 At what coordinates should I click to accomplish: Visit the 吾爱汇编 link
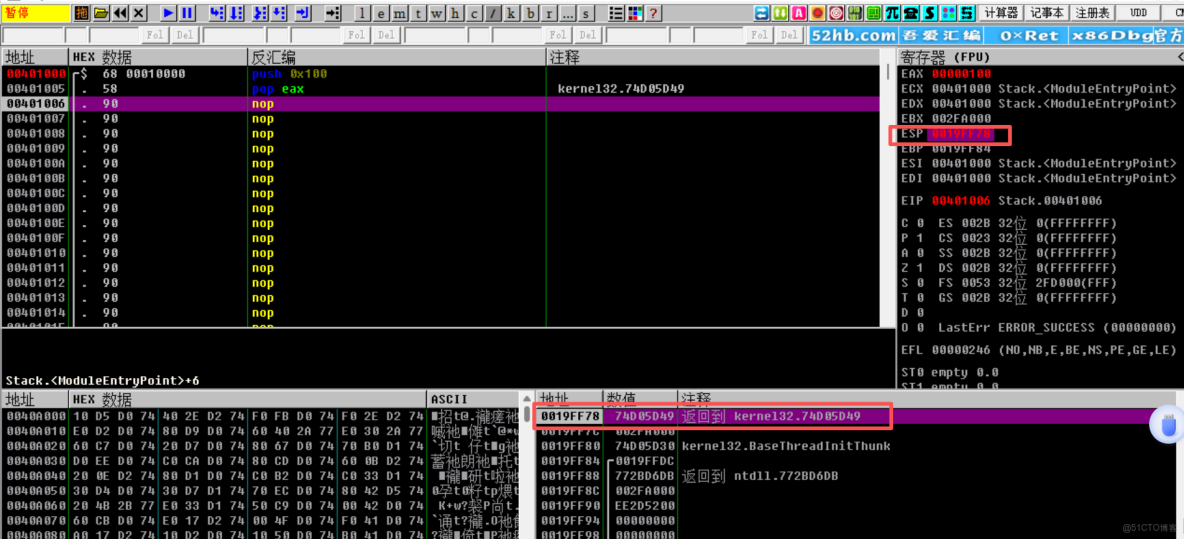pyautogui.click(x=941, y=35)
